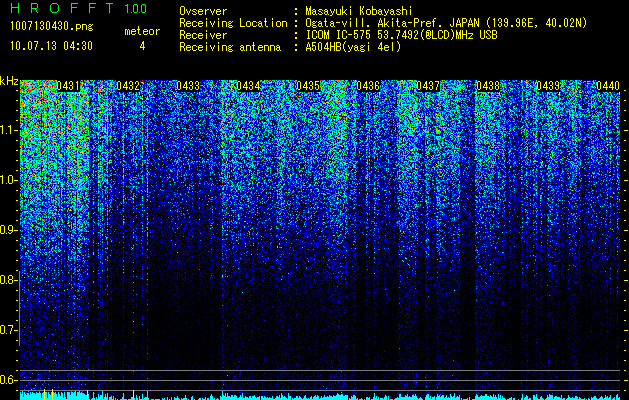Click the Ogata-vill. Akita-Pref. JAPAN location text
The image size is (629, 400).
pyautogui.click(x=445, y=23)
